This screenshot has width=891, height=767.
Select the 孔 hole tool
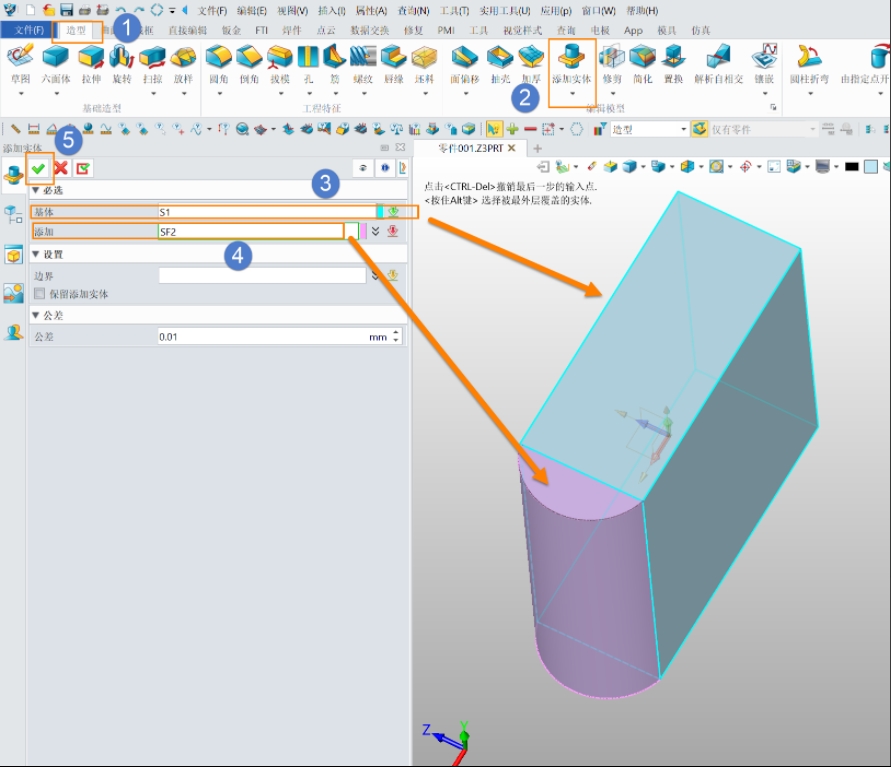(309, 64)
